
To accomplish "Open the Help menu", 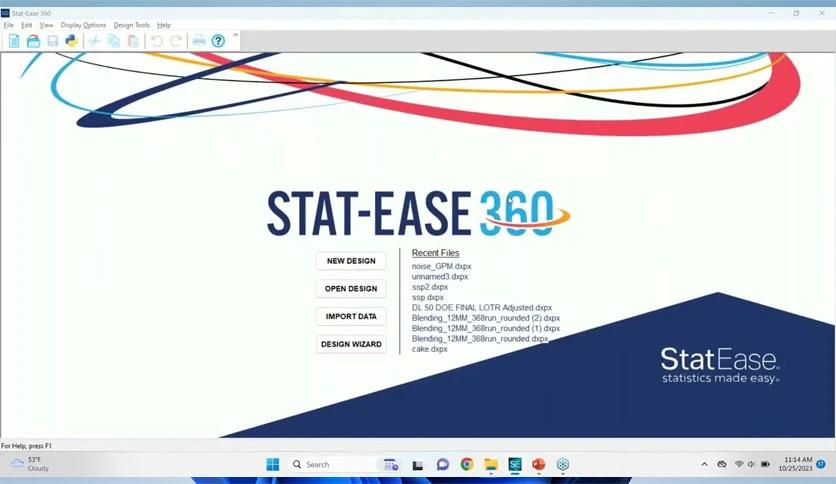I will (164, 25).
